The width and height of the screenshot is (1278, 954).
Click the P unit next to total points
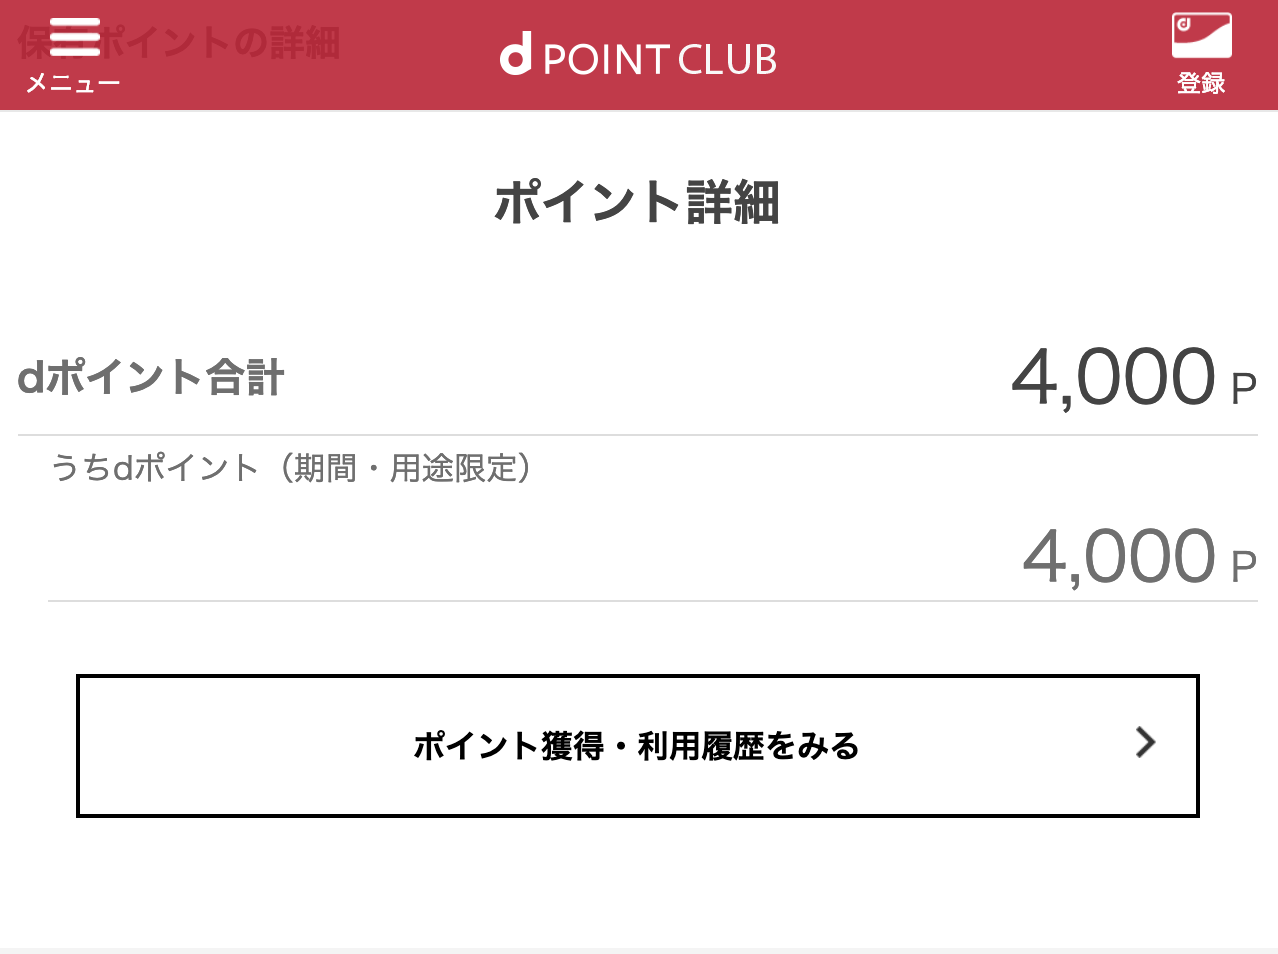tap(1244, 388)
